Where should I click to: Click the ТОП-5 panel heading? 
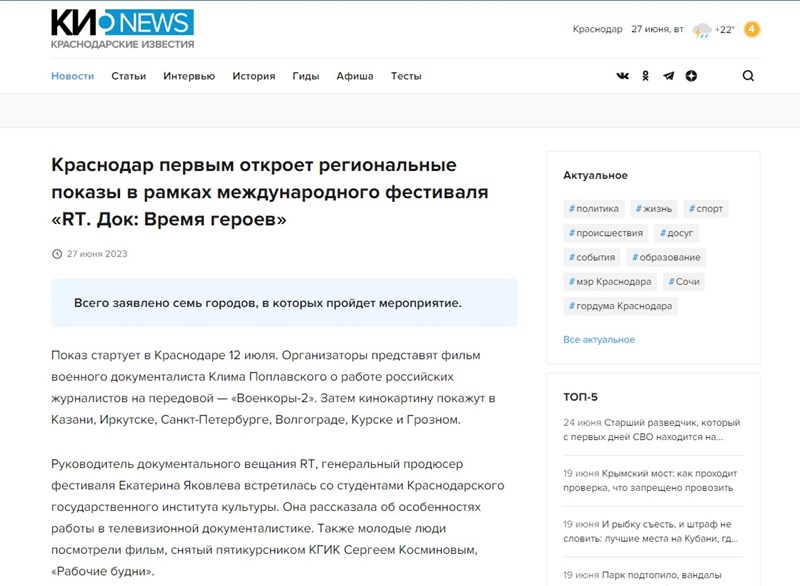[581, 397]
